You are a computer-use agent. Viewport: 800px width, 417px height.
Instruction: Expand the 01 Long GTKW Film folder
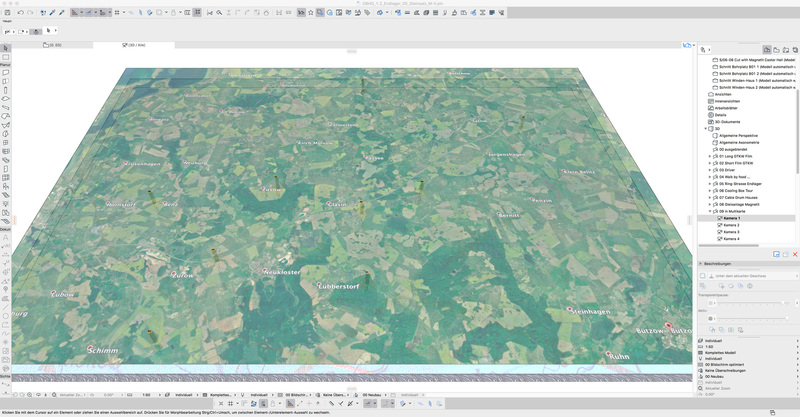click(x=710, y=156)
